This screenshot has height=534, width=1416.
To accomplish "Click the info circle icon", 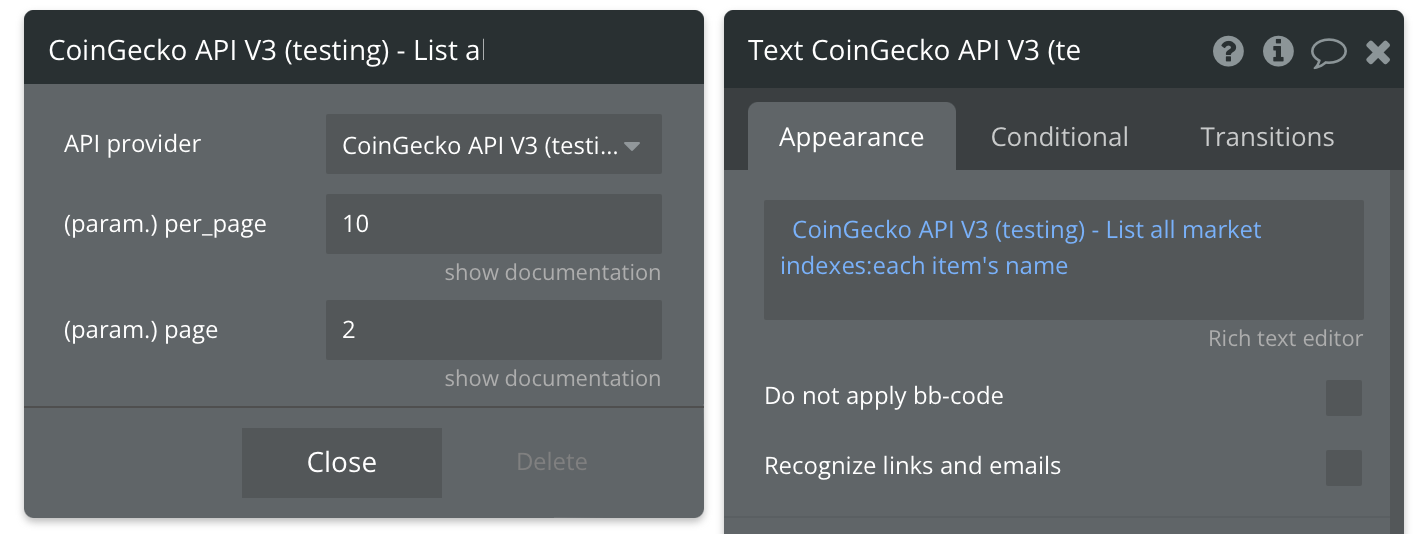I will [1278, 51].
